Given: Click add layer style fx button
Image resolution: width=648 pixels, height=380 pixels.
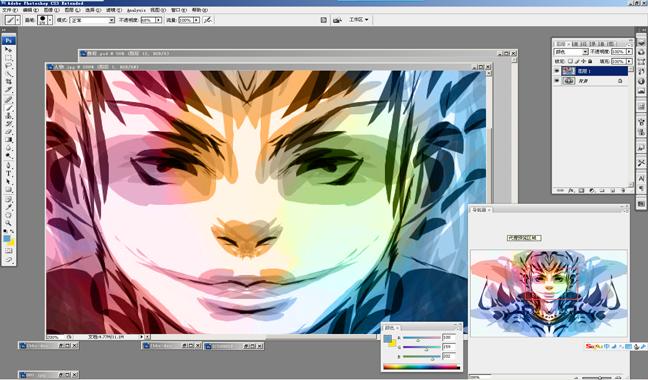Looking at the screenshot, I should (x=571, y=190).
